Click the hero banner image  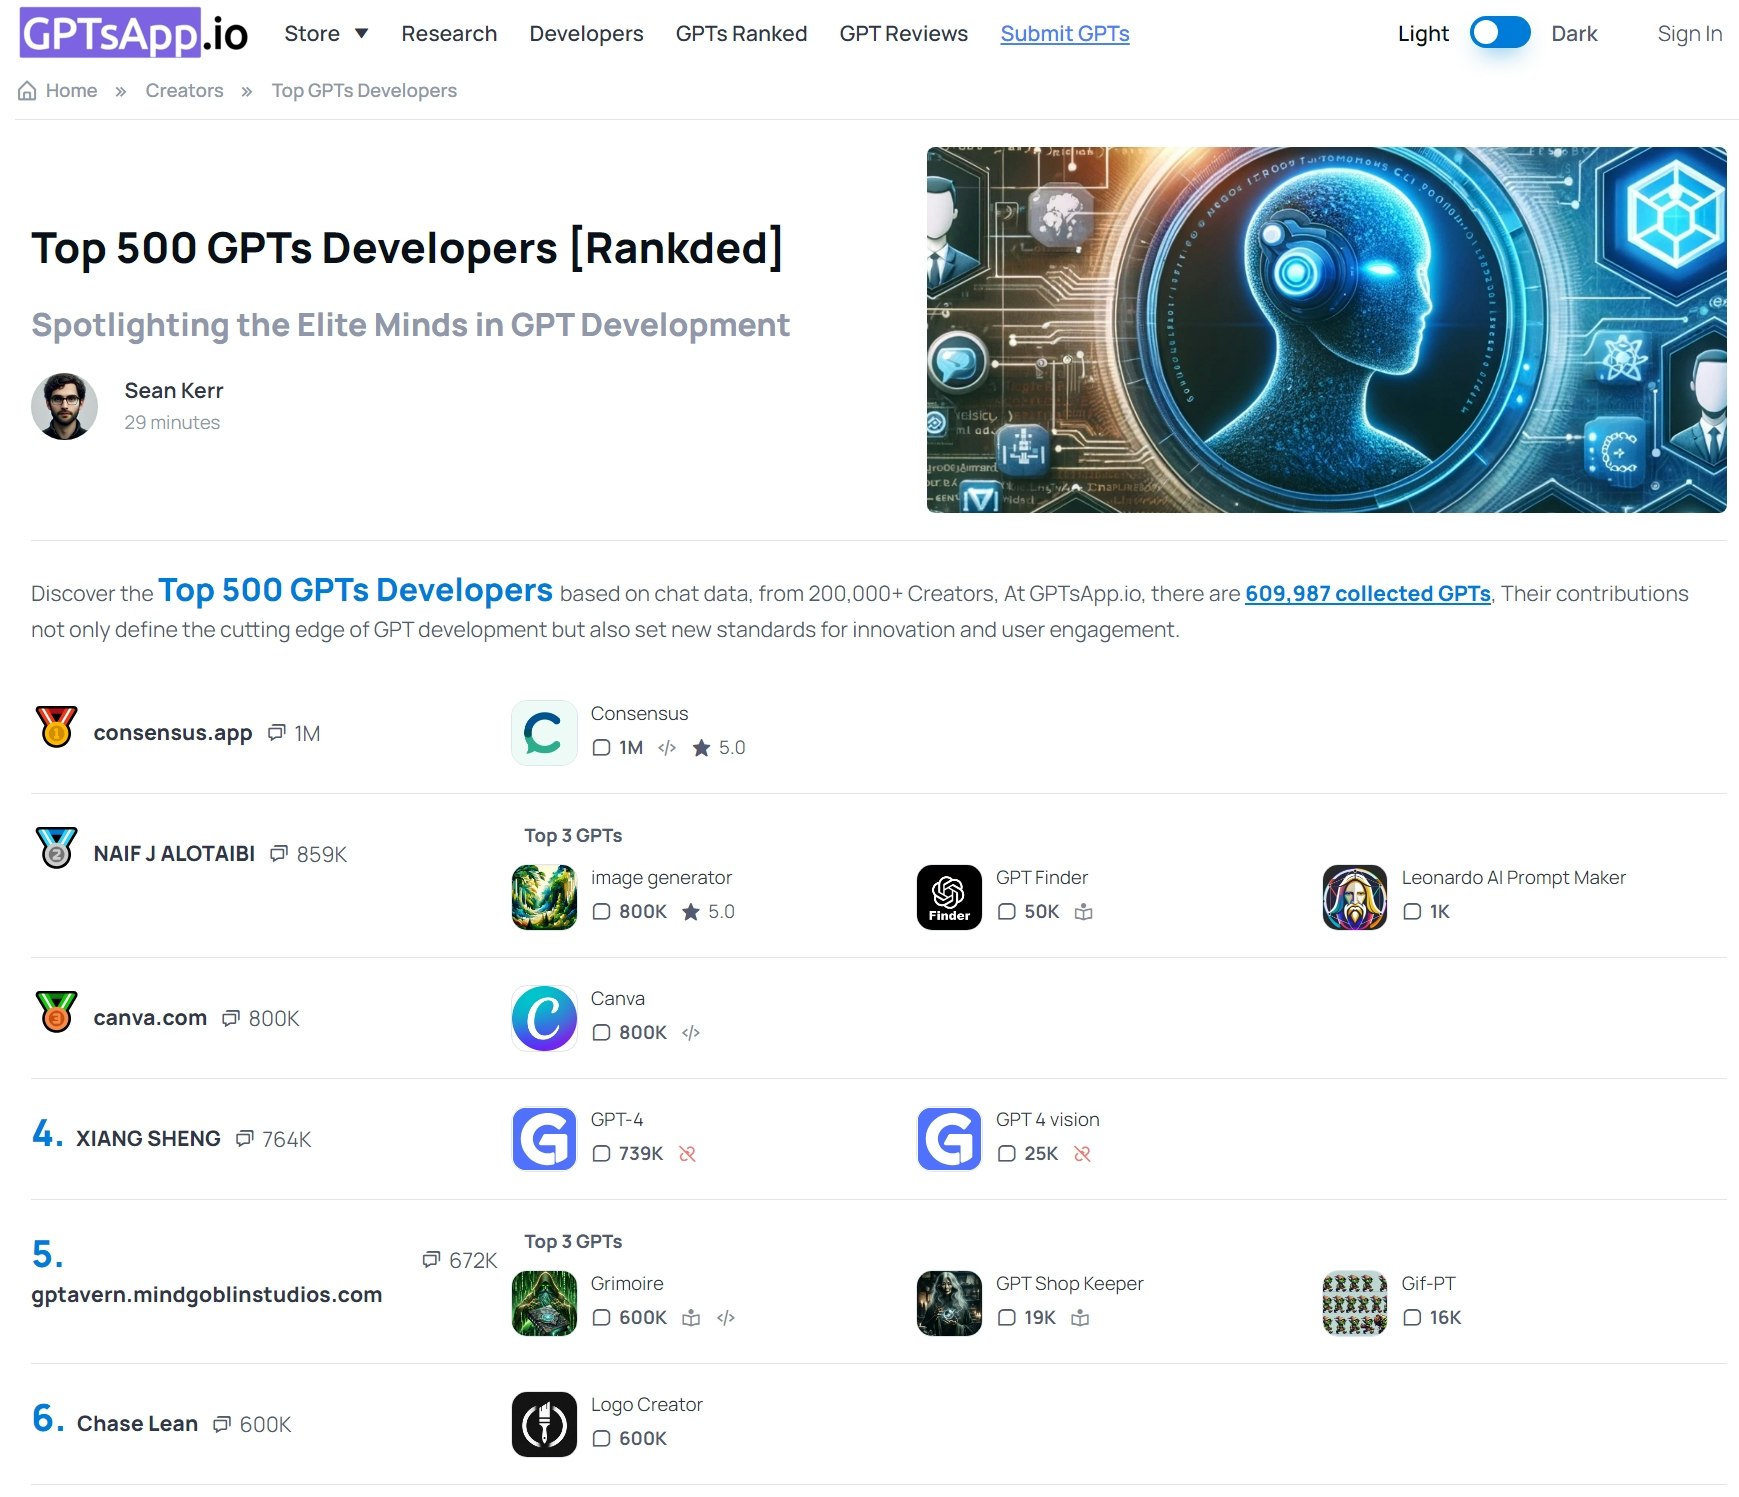click(1326, 330)
